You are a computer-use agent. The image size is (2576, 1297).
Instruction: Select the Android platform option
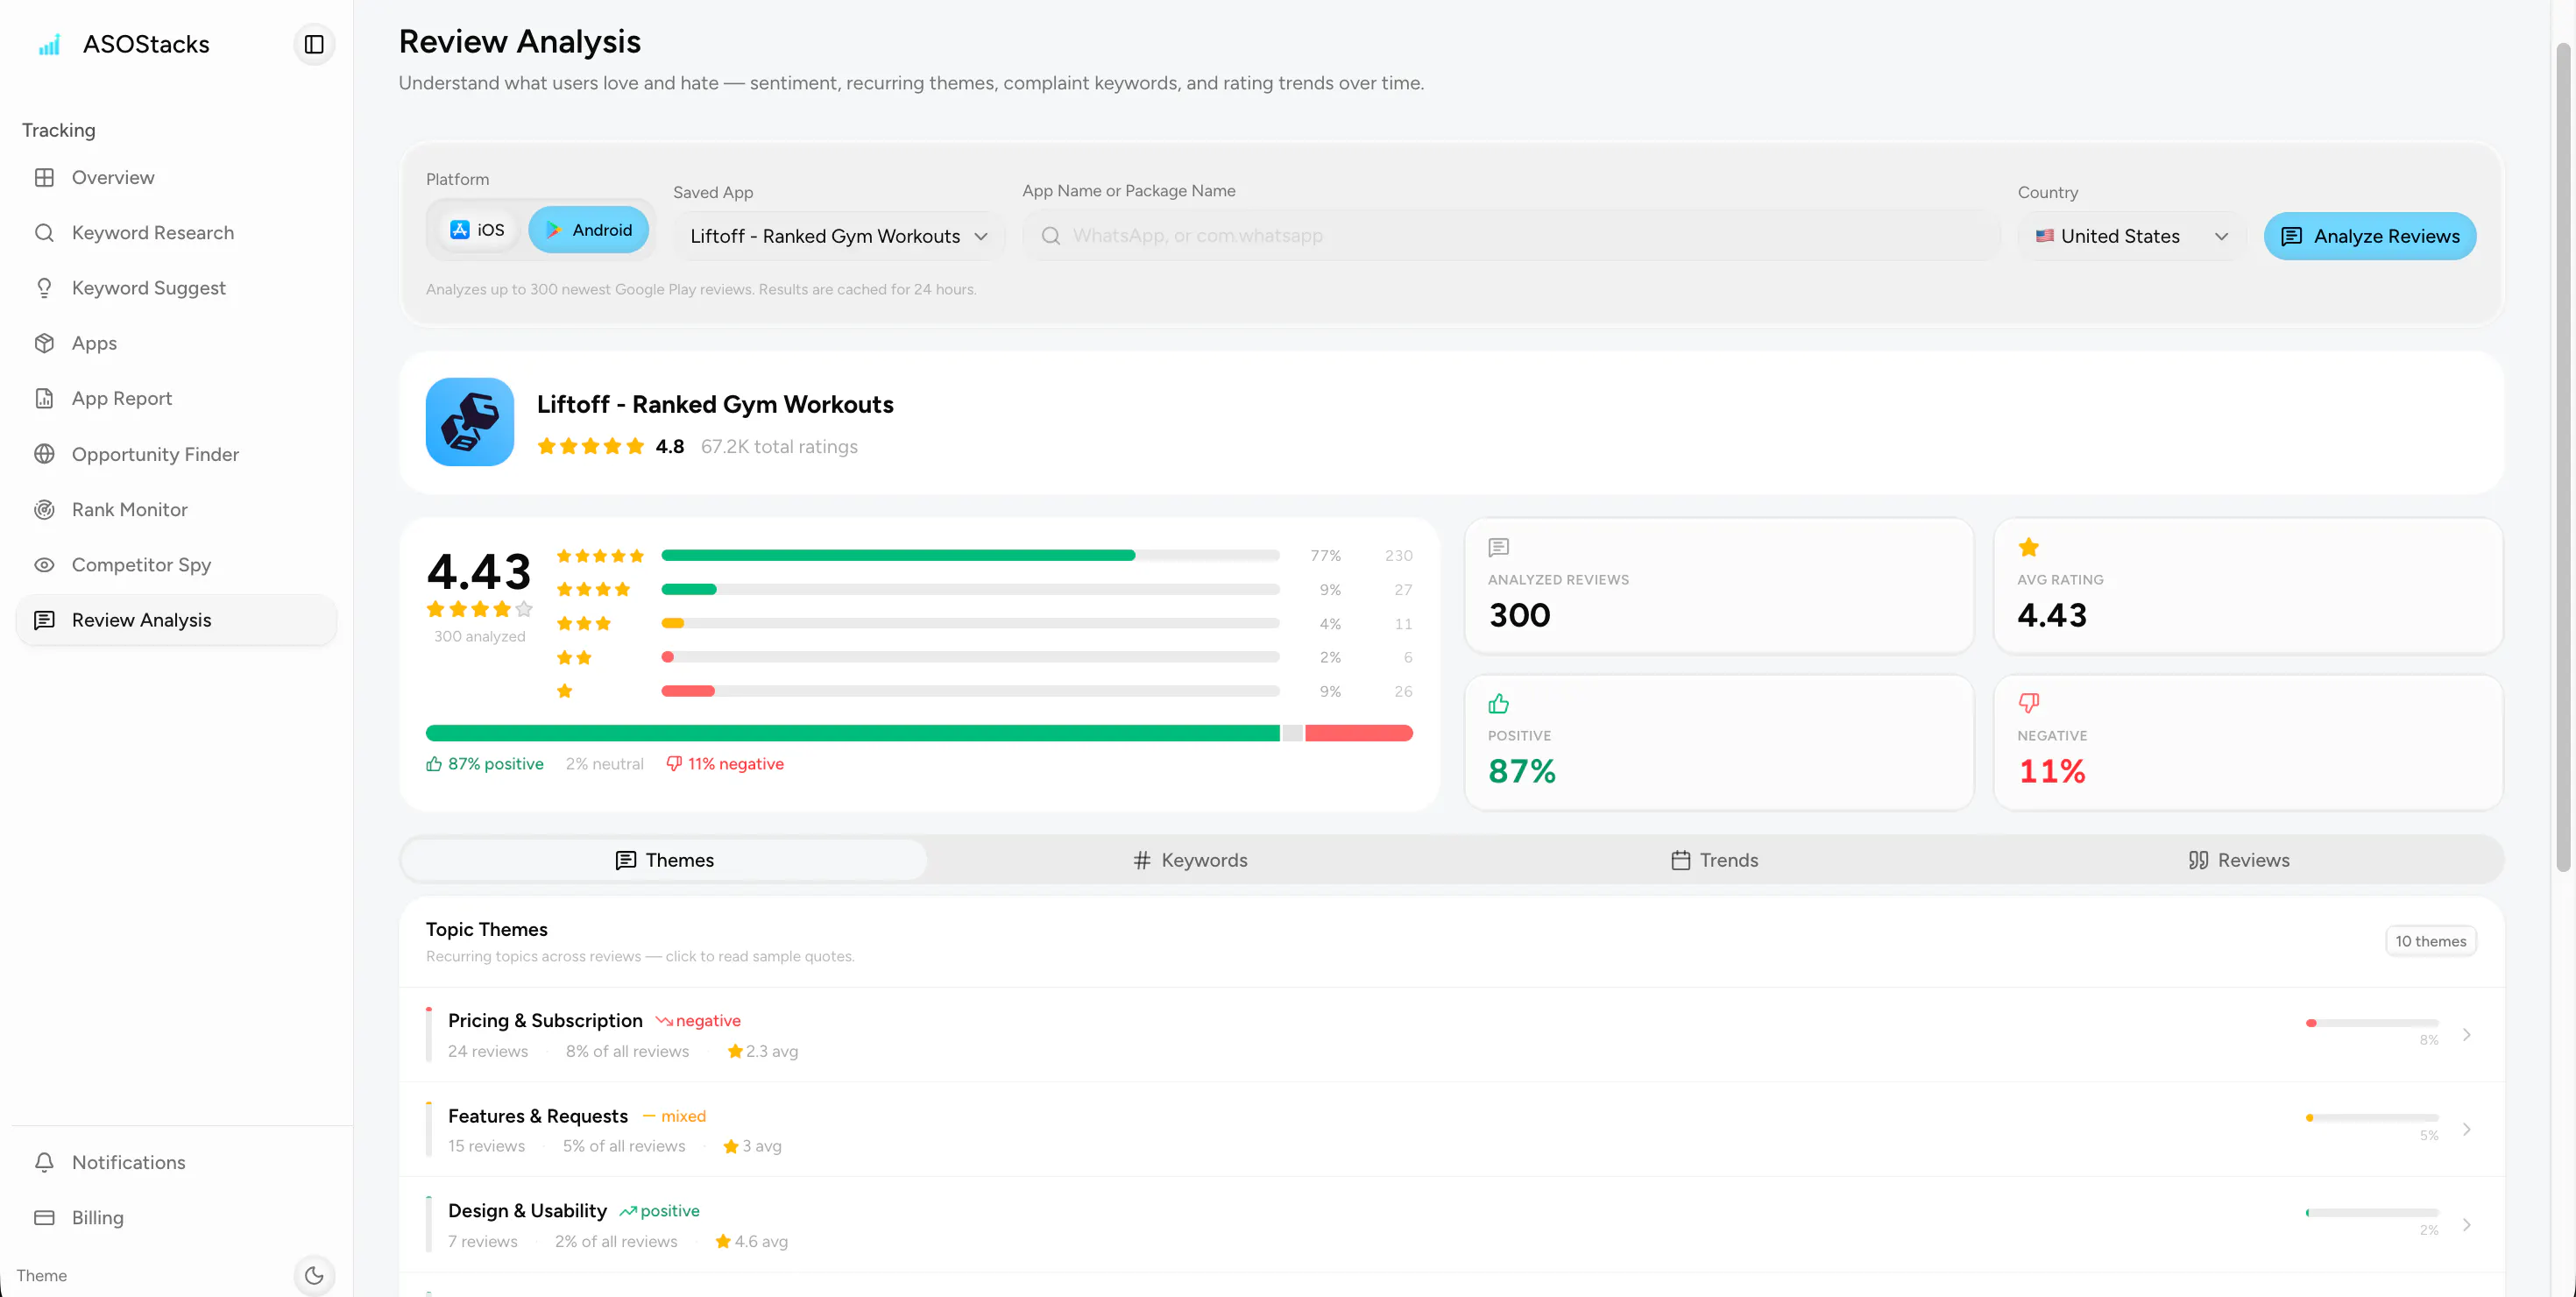pos(589,230)
